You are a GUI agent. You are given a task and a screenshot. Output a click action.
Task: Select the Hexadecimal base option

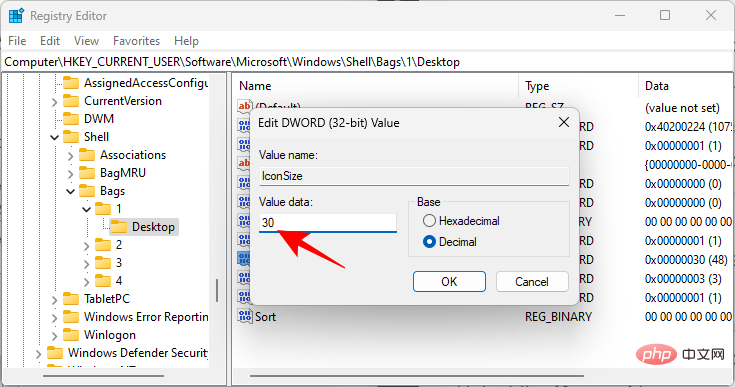tap(429, 221)
